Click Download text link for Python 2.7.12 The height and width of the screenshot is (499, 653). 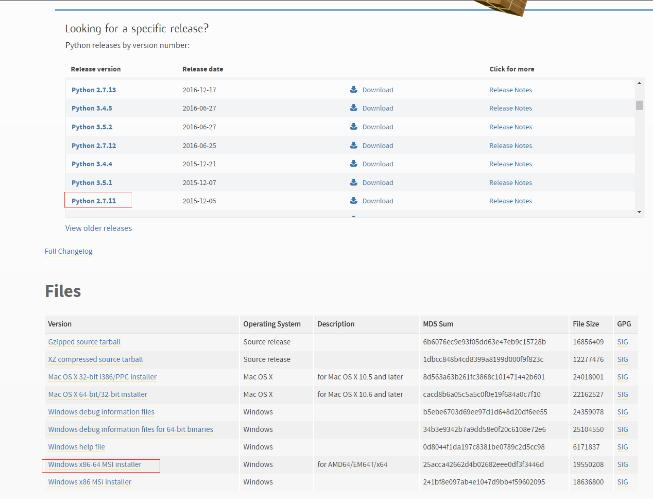pyautogui.click(x=378, y=146)
